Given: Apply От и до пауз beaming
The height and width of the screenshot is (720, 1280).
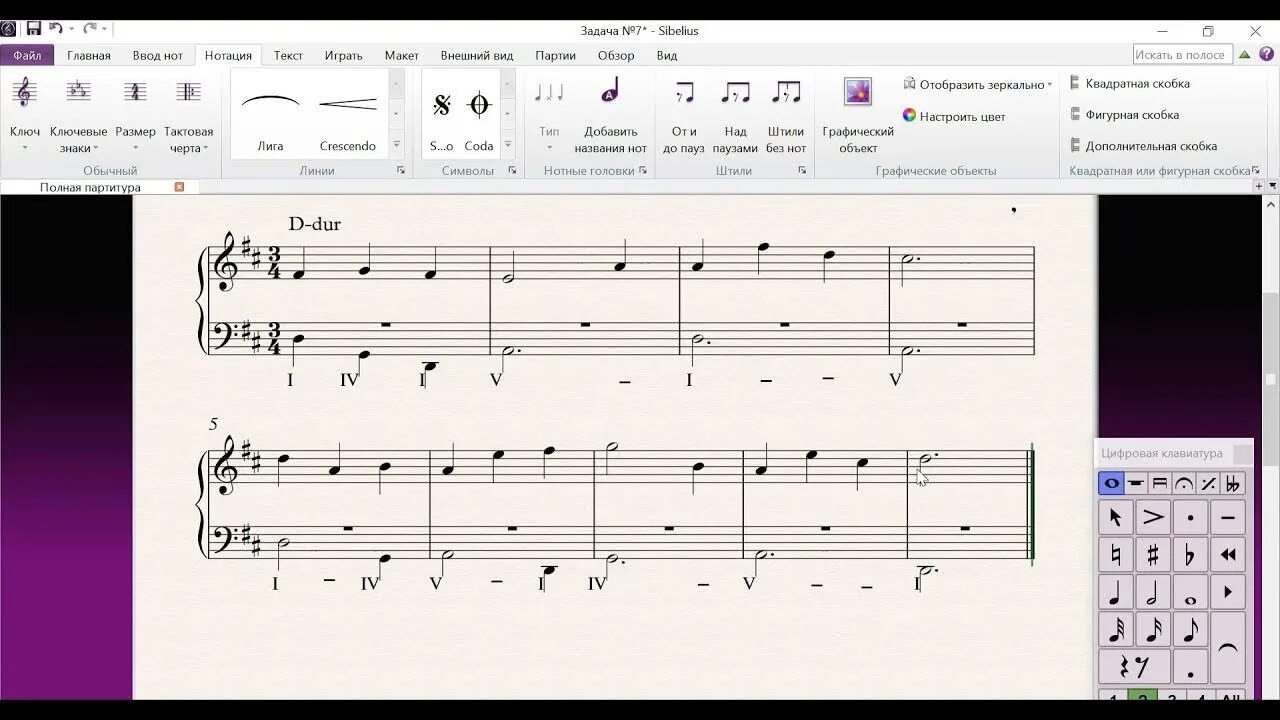Looking at the screenshot, I should tap(684, 113).
